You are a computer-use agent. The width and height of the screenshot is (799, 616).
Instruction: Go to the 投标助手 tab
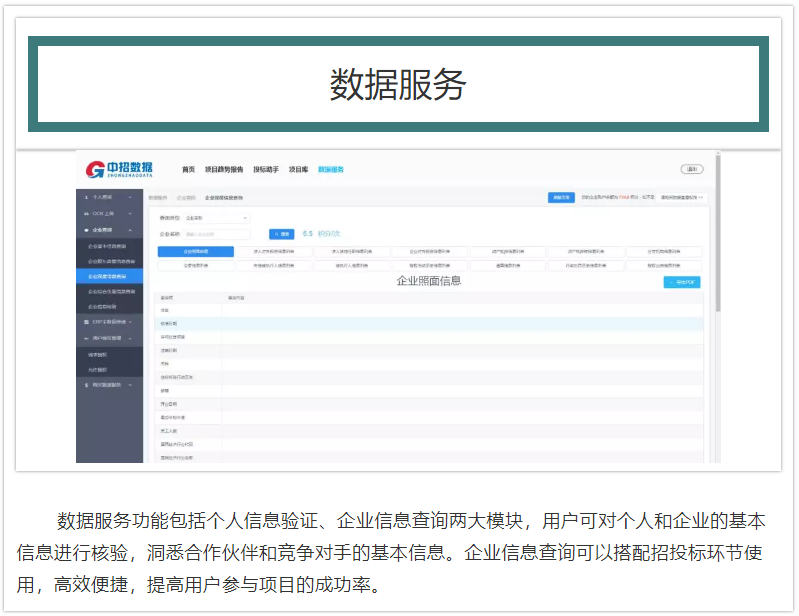point(266,170)
